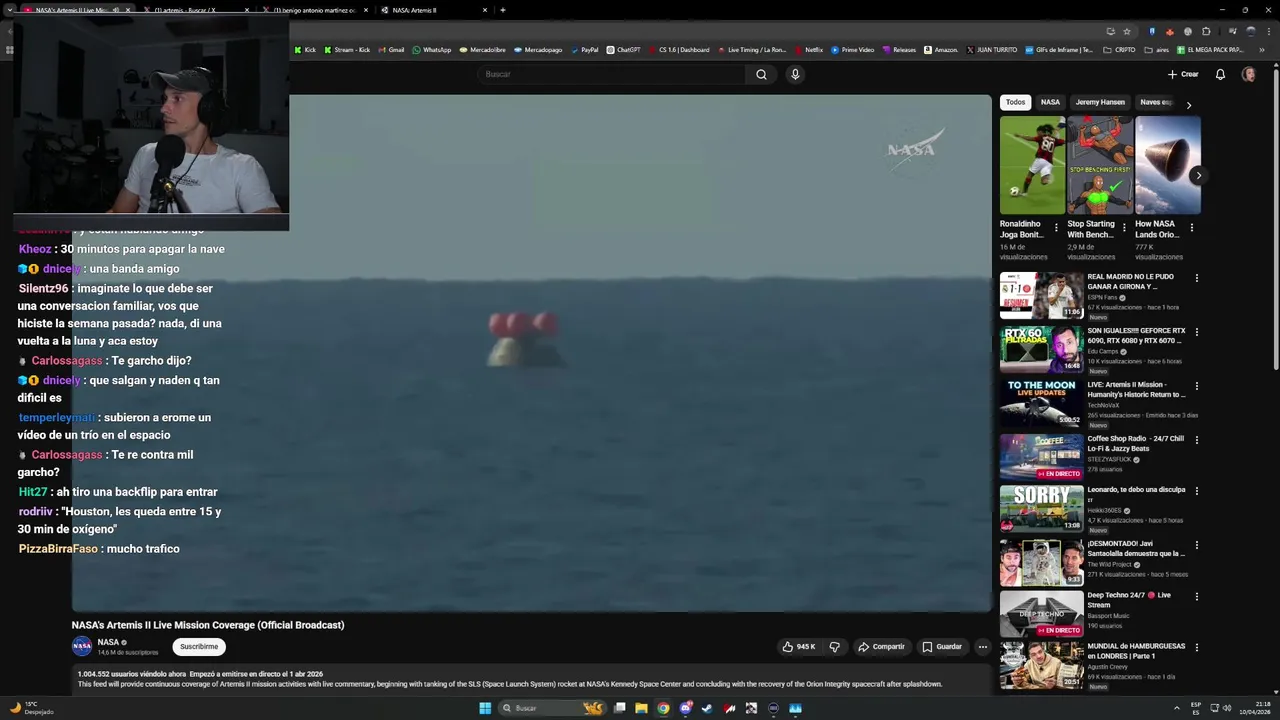The width and height of the screenshot is (1280, 720).
Task: Open Discord from the taskbar
Action: [685, 708]
